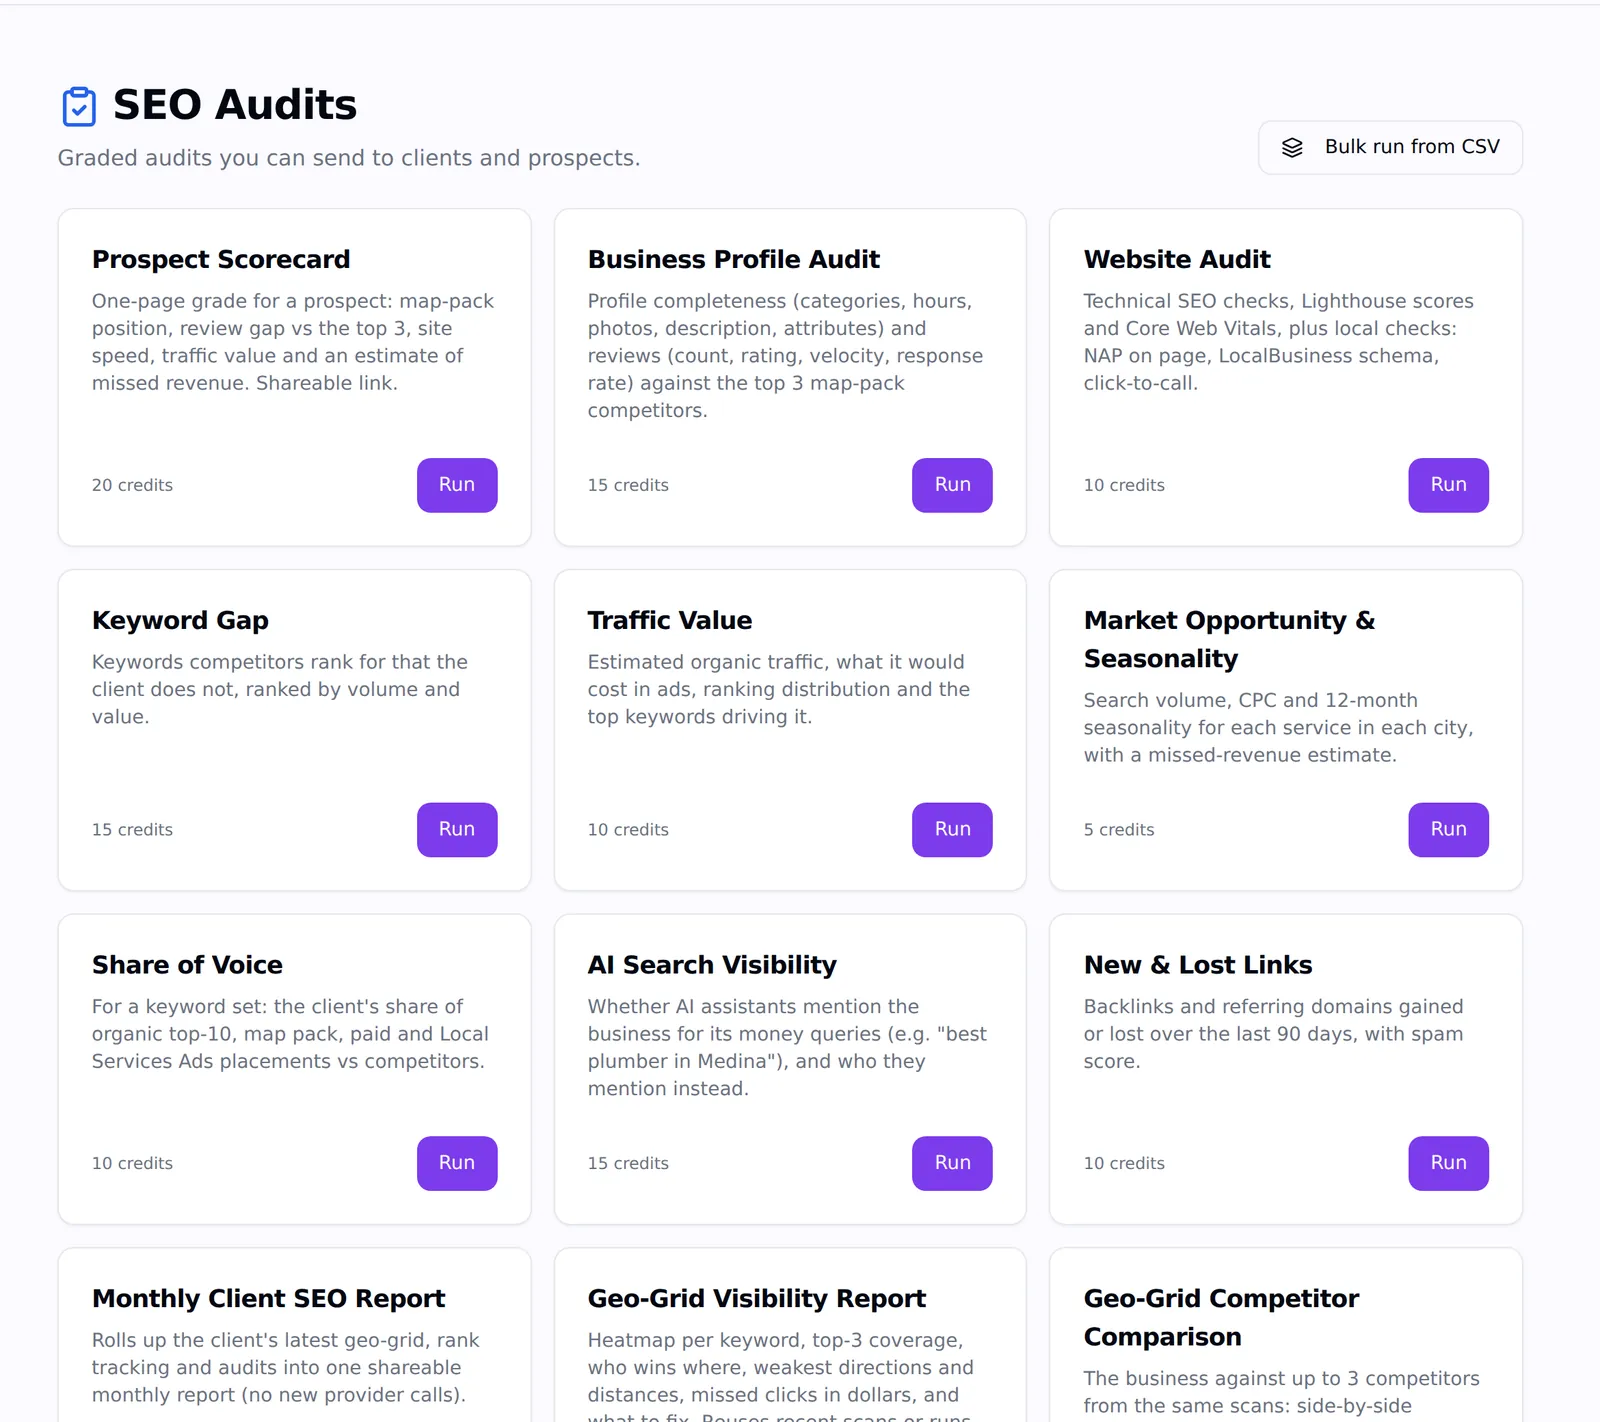The height and width of the screenshot is (1422, 1600).
Task: Select the SEO Audits page heading
Action: pos(235,105)
